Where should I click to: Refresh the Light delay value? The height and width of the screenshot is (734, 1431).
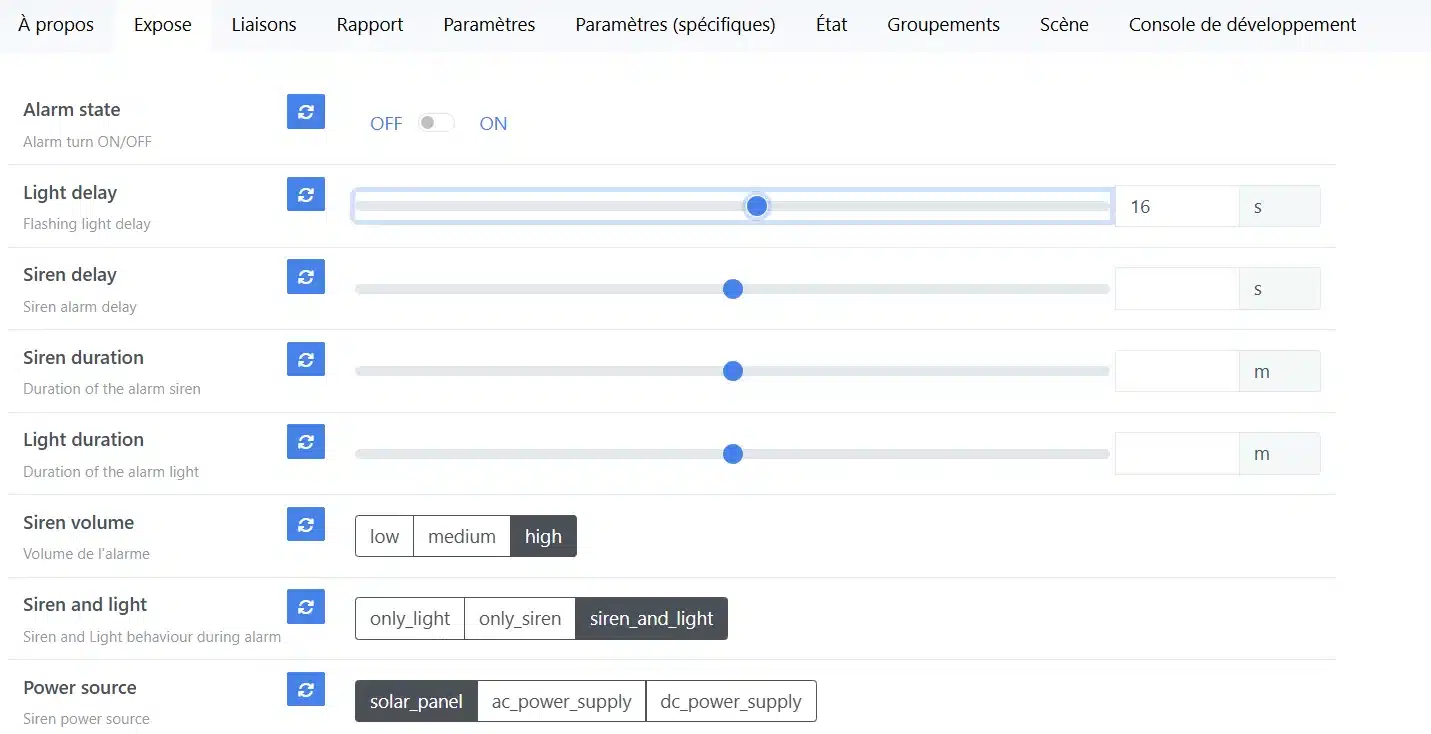[x=306, y=194]
